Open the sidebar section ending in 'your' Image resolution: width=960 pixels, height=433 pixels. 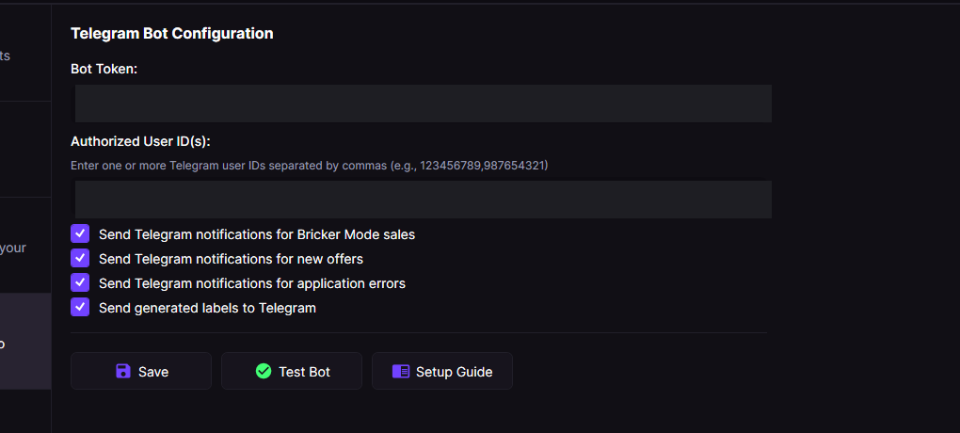(25, 245)
